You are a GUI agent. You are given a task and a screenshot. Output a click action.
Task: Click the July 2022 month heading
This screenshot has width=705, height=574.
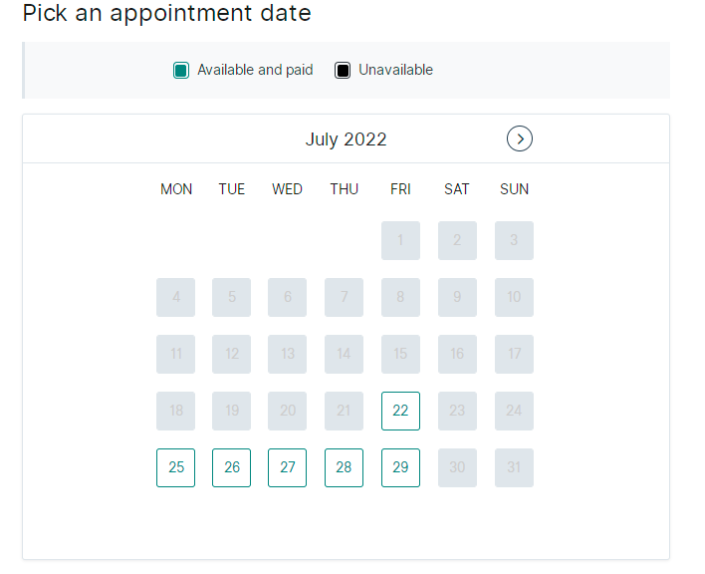pyautogui.click(x=346, y=139)
